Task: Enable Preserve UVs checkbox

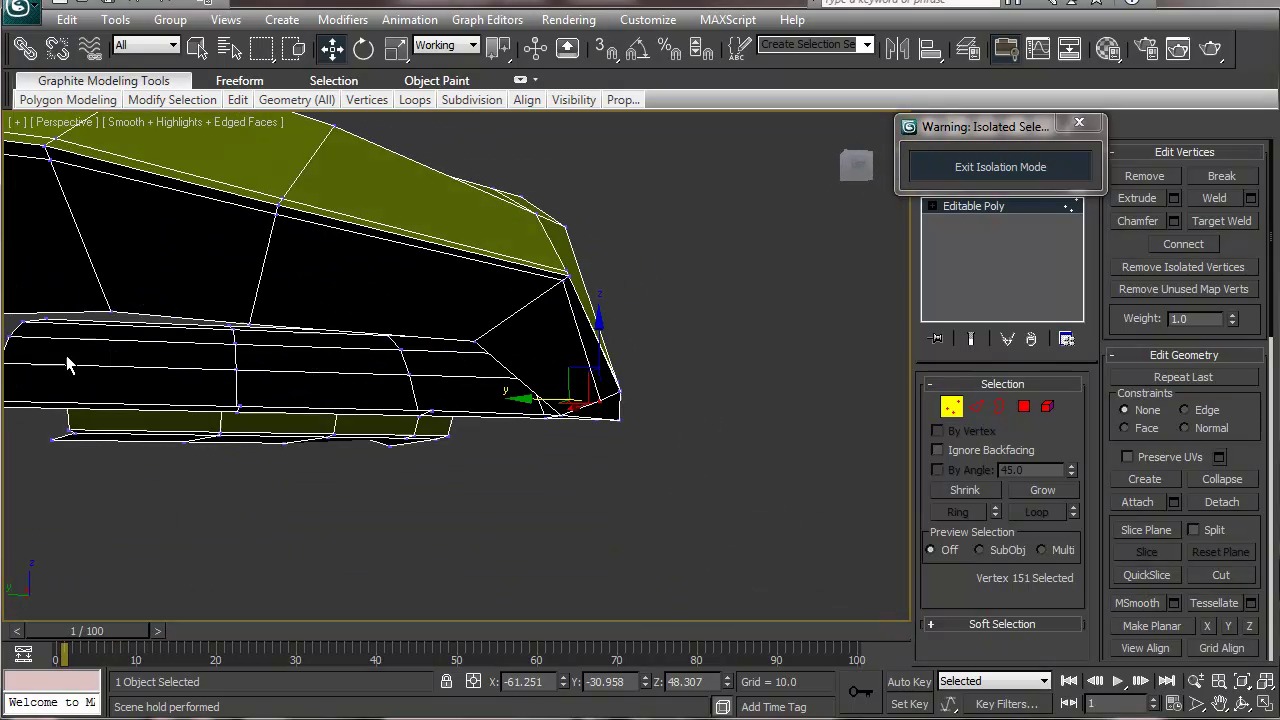Action: tap(1127, 457)
